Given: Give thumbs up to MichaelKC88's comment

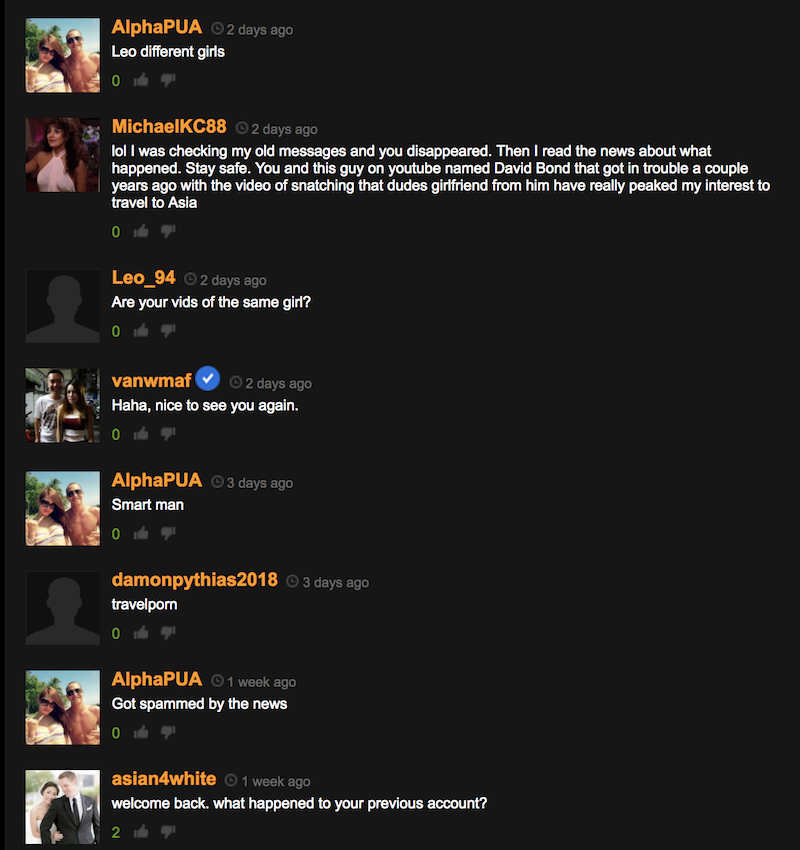Looking at the screenshot, I should (x=141, y=231).
